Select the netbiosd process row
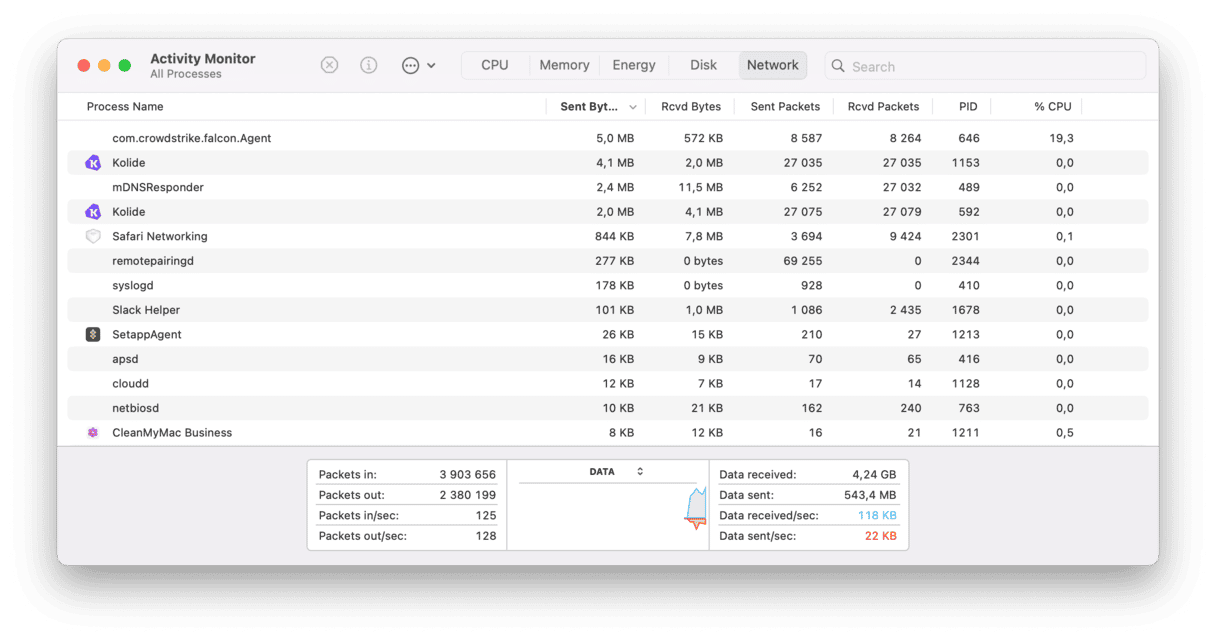 click(x=608, y=408)
